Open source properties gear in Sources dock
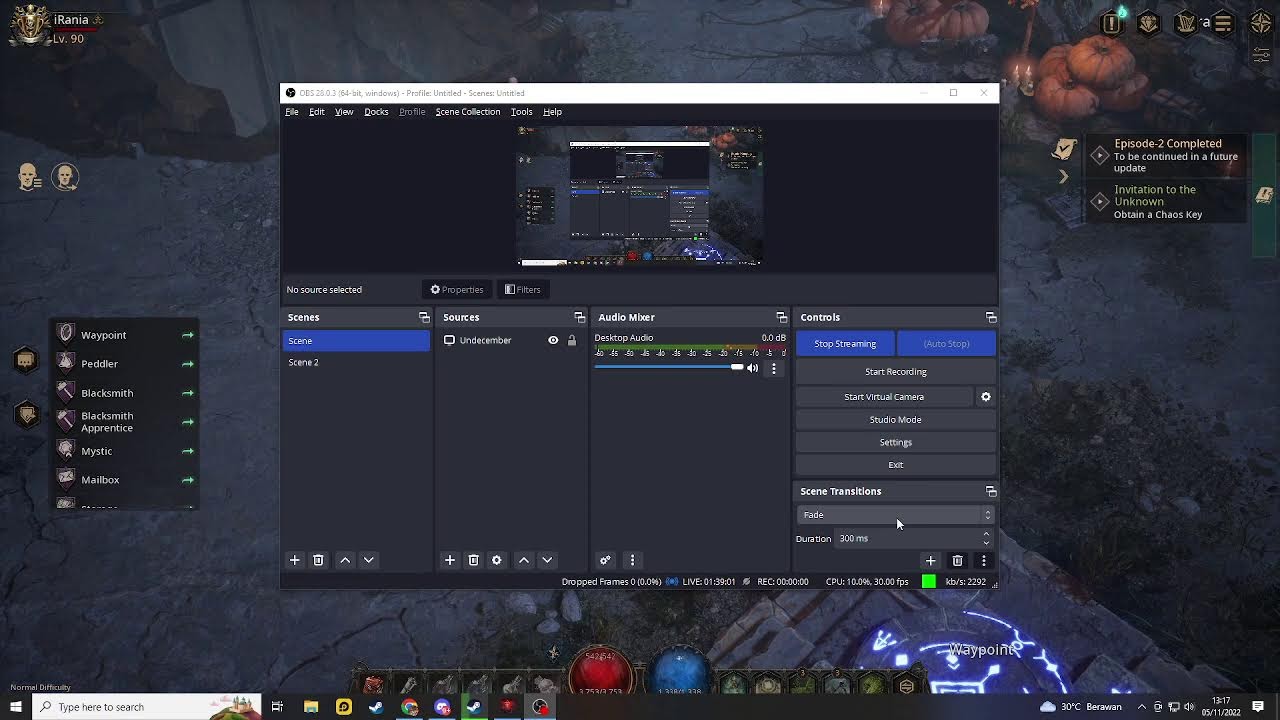This screenshot has width=1280, height=720. tap(496, 560)
